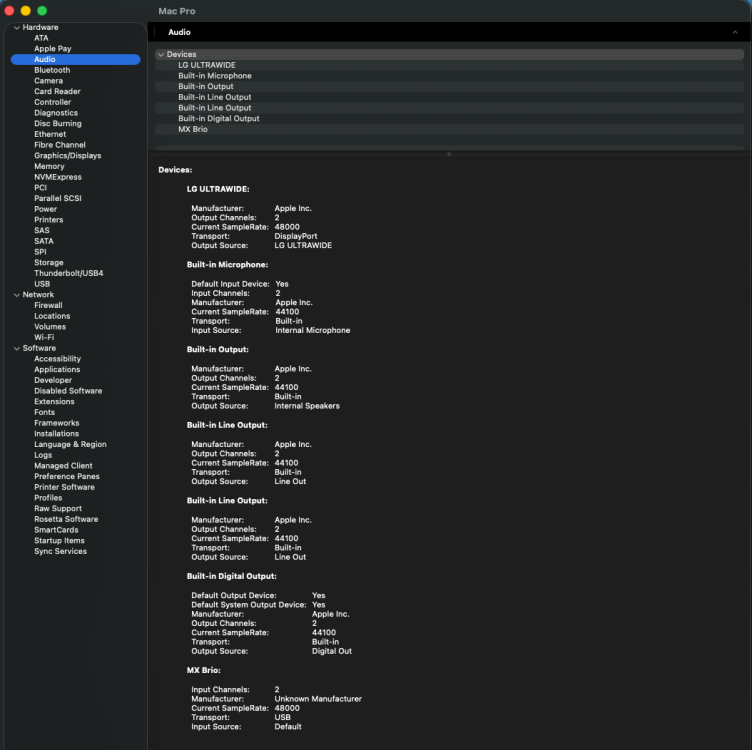Open Card Reader entry
The image size is (752, 750).
pyautogui.click(x=57, y=91)
